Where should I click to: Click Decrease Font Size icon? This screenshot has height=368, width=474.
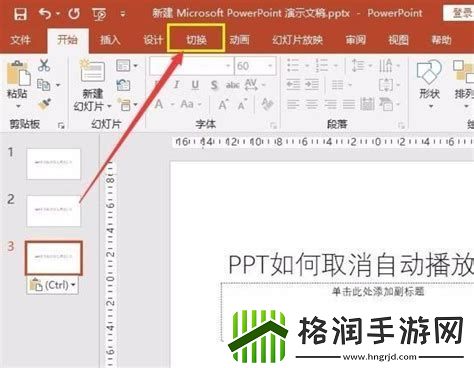[x=242, y=105]
